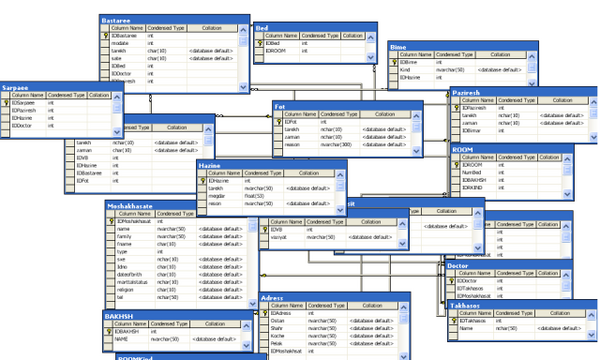
Task: Select the key icon beside IDHazine in Hazine table
Action: click(203, 181)
